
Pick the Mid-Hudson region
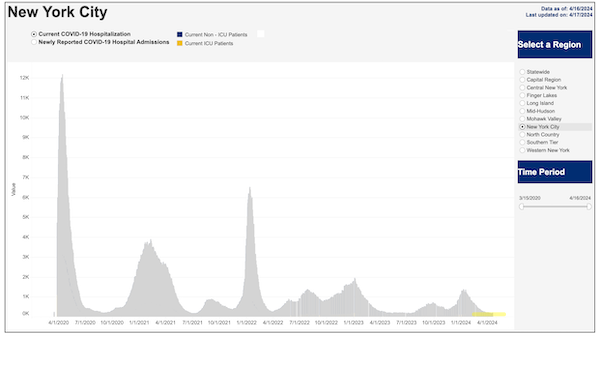(522, 111)
